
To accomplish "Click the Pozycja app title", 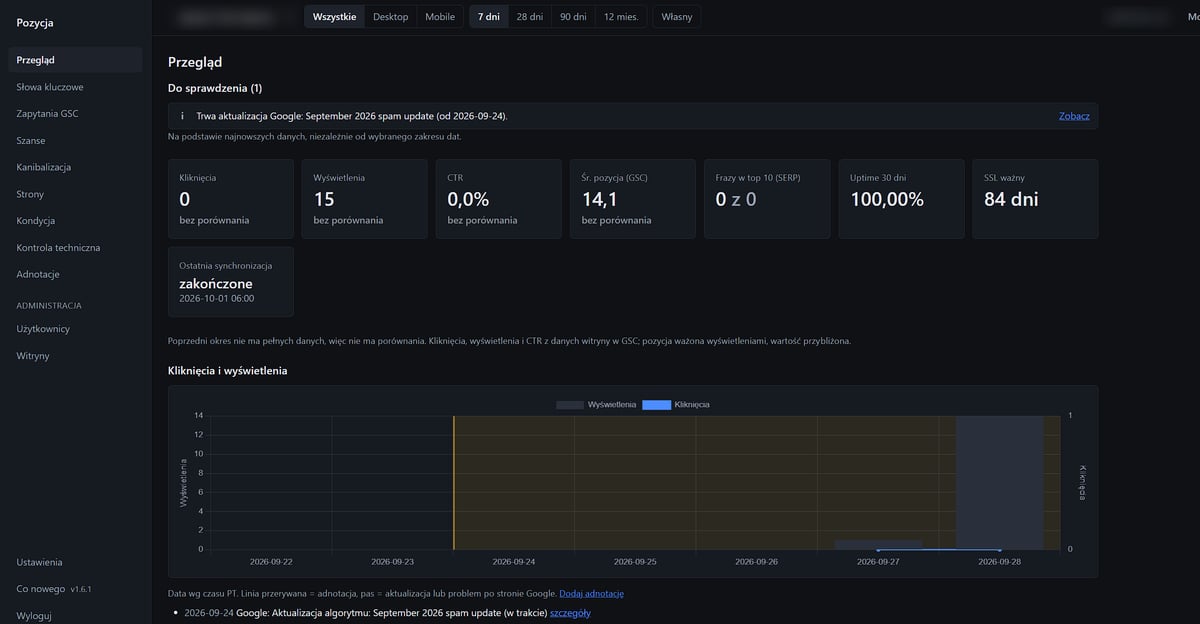I will [35, 22].
